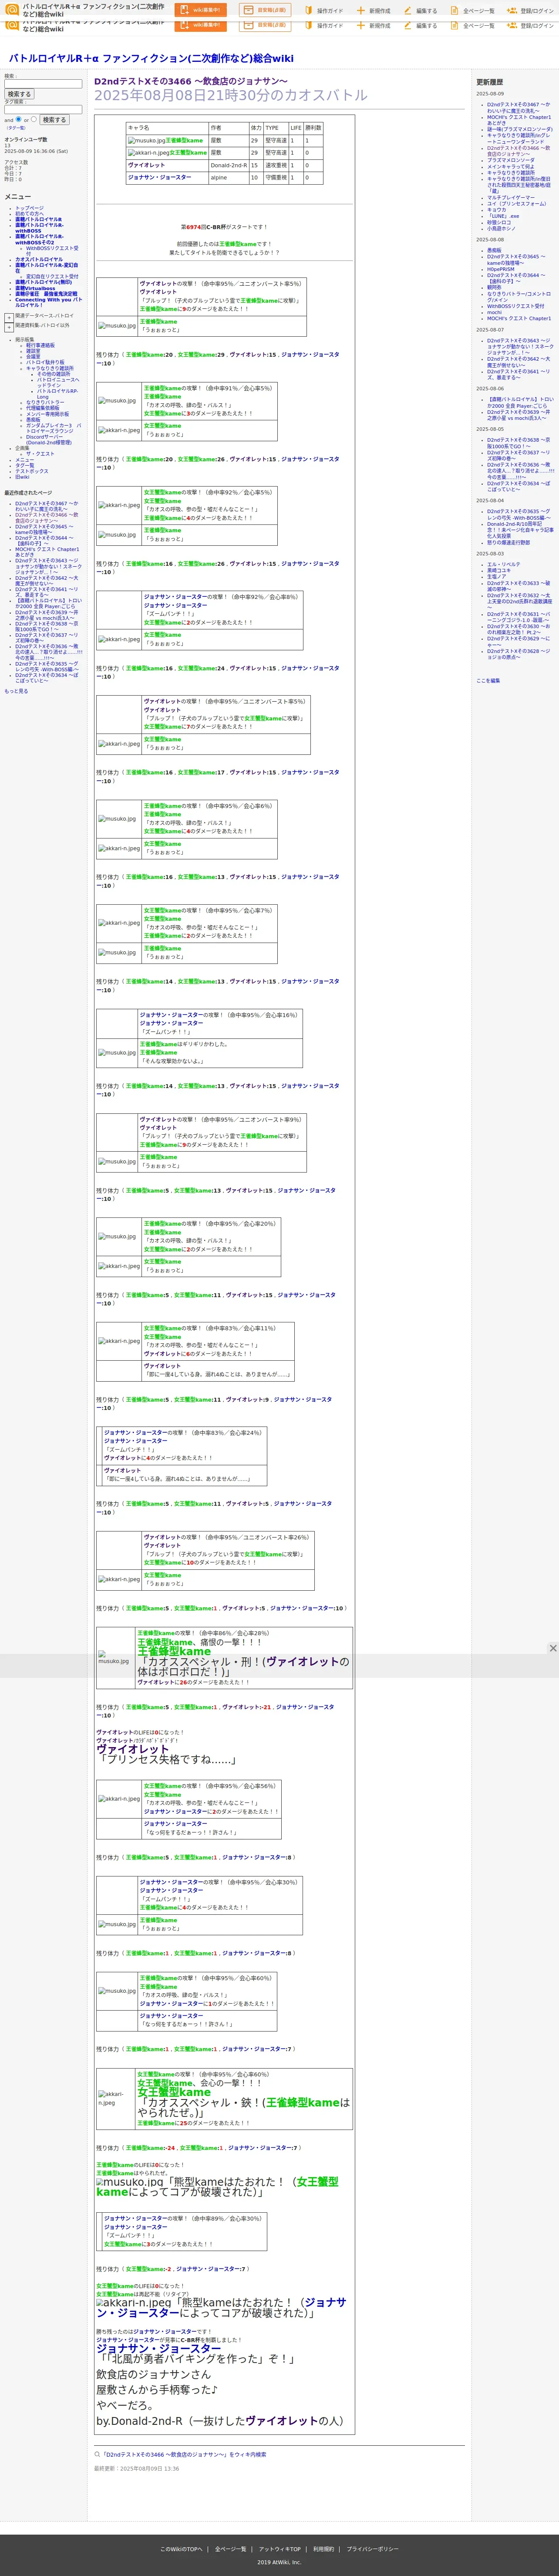Image resolution: width=559 pixels, height=2576 pixels.
Task: Open ザ・クエスト link
Action: [x=40, y=454]
